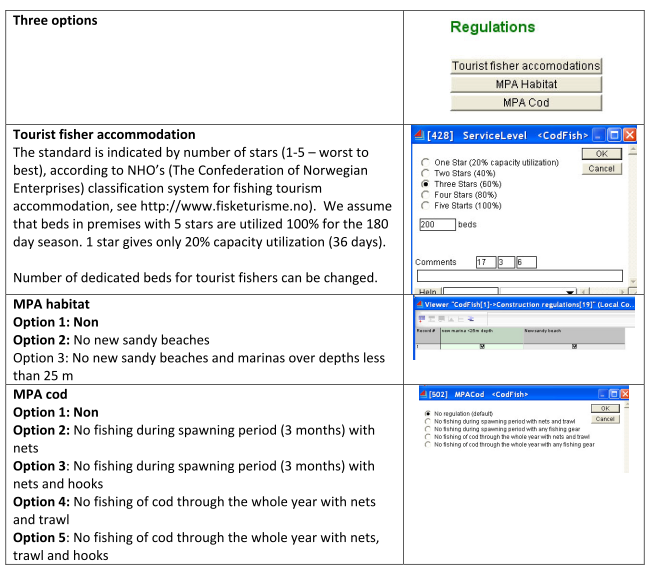Maximize the ServiceLevel window
The width and height of the screenshot is (657, 567).
click(x=614, y=135)
